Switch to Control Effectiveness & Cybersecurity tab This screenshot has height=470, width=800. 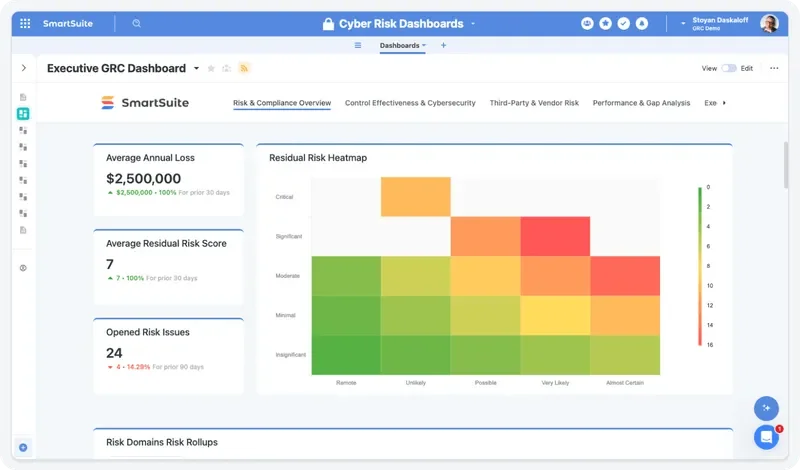point(410,103)
